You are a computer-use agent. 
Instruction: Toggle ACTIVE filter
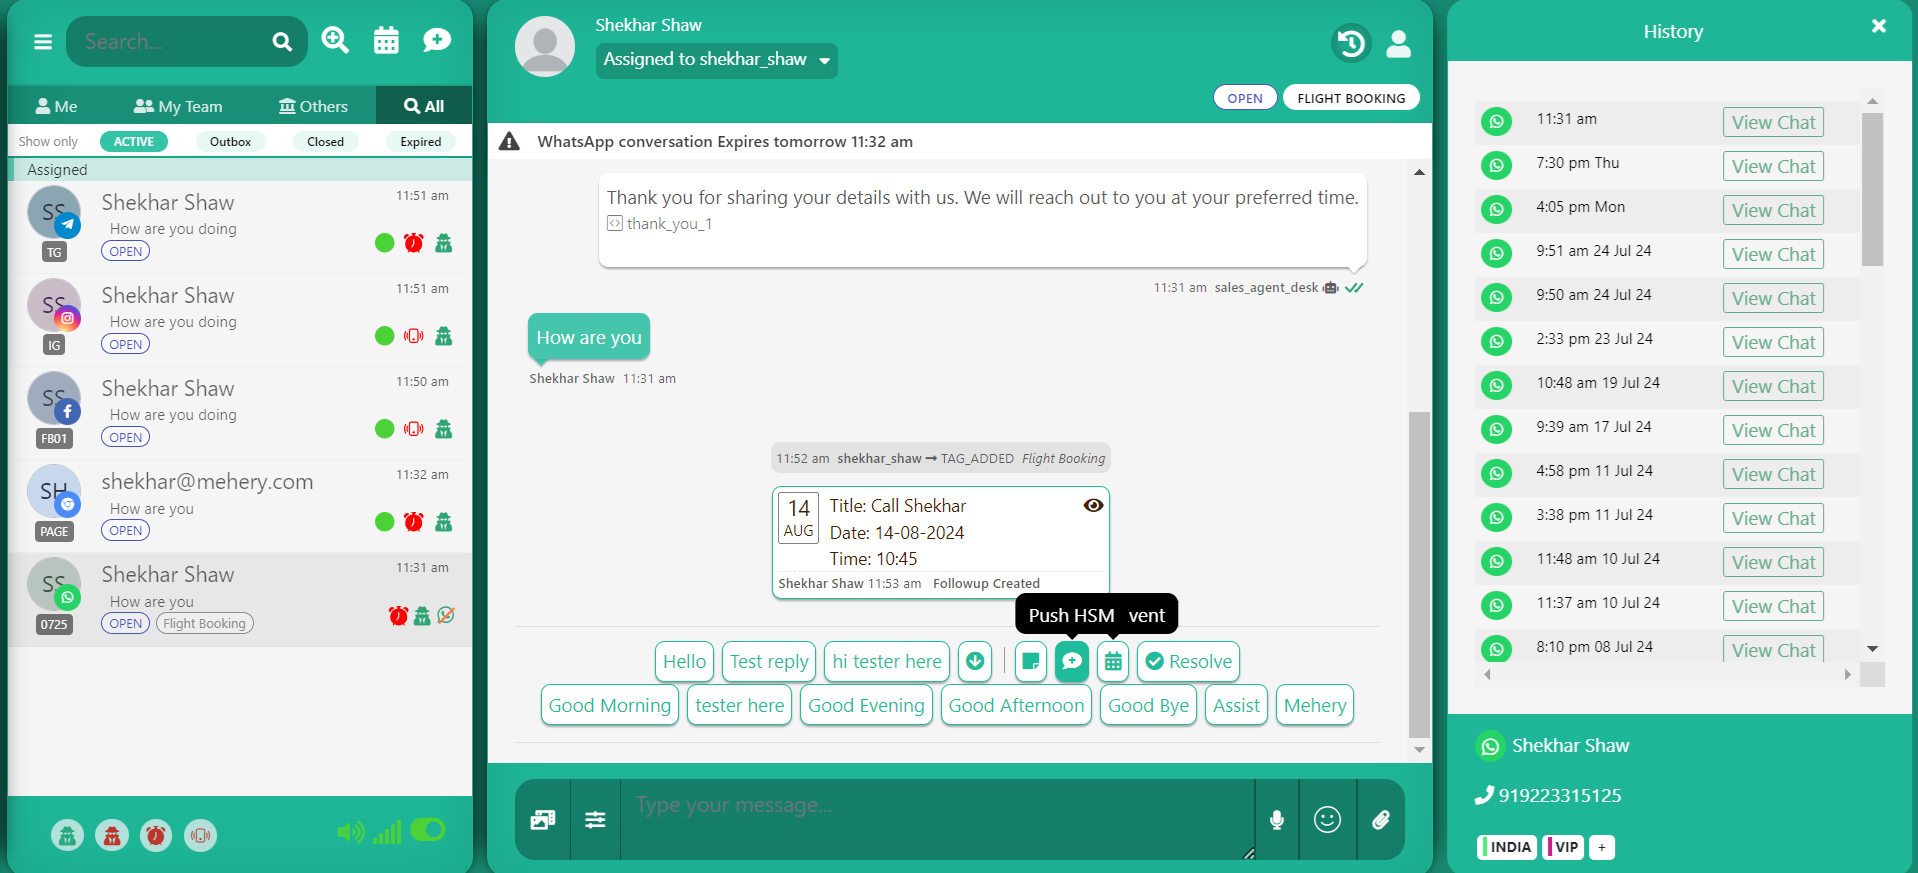(134, 142)
